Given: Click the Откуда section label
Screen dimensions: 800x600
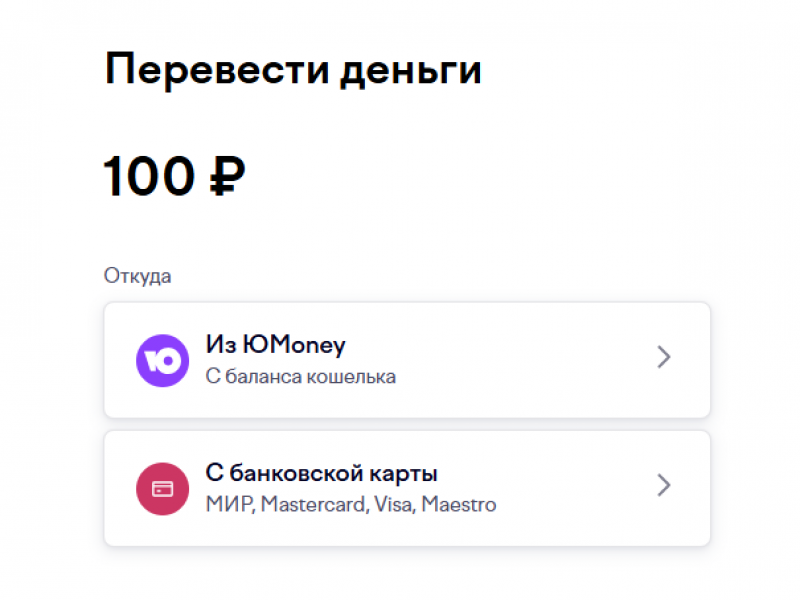Looking at the screenshot, I should pyautogui.click(x=138, y=275).
